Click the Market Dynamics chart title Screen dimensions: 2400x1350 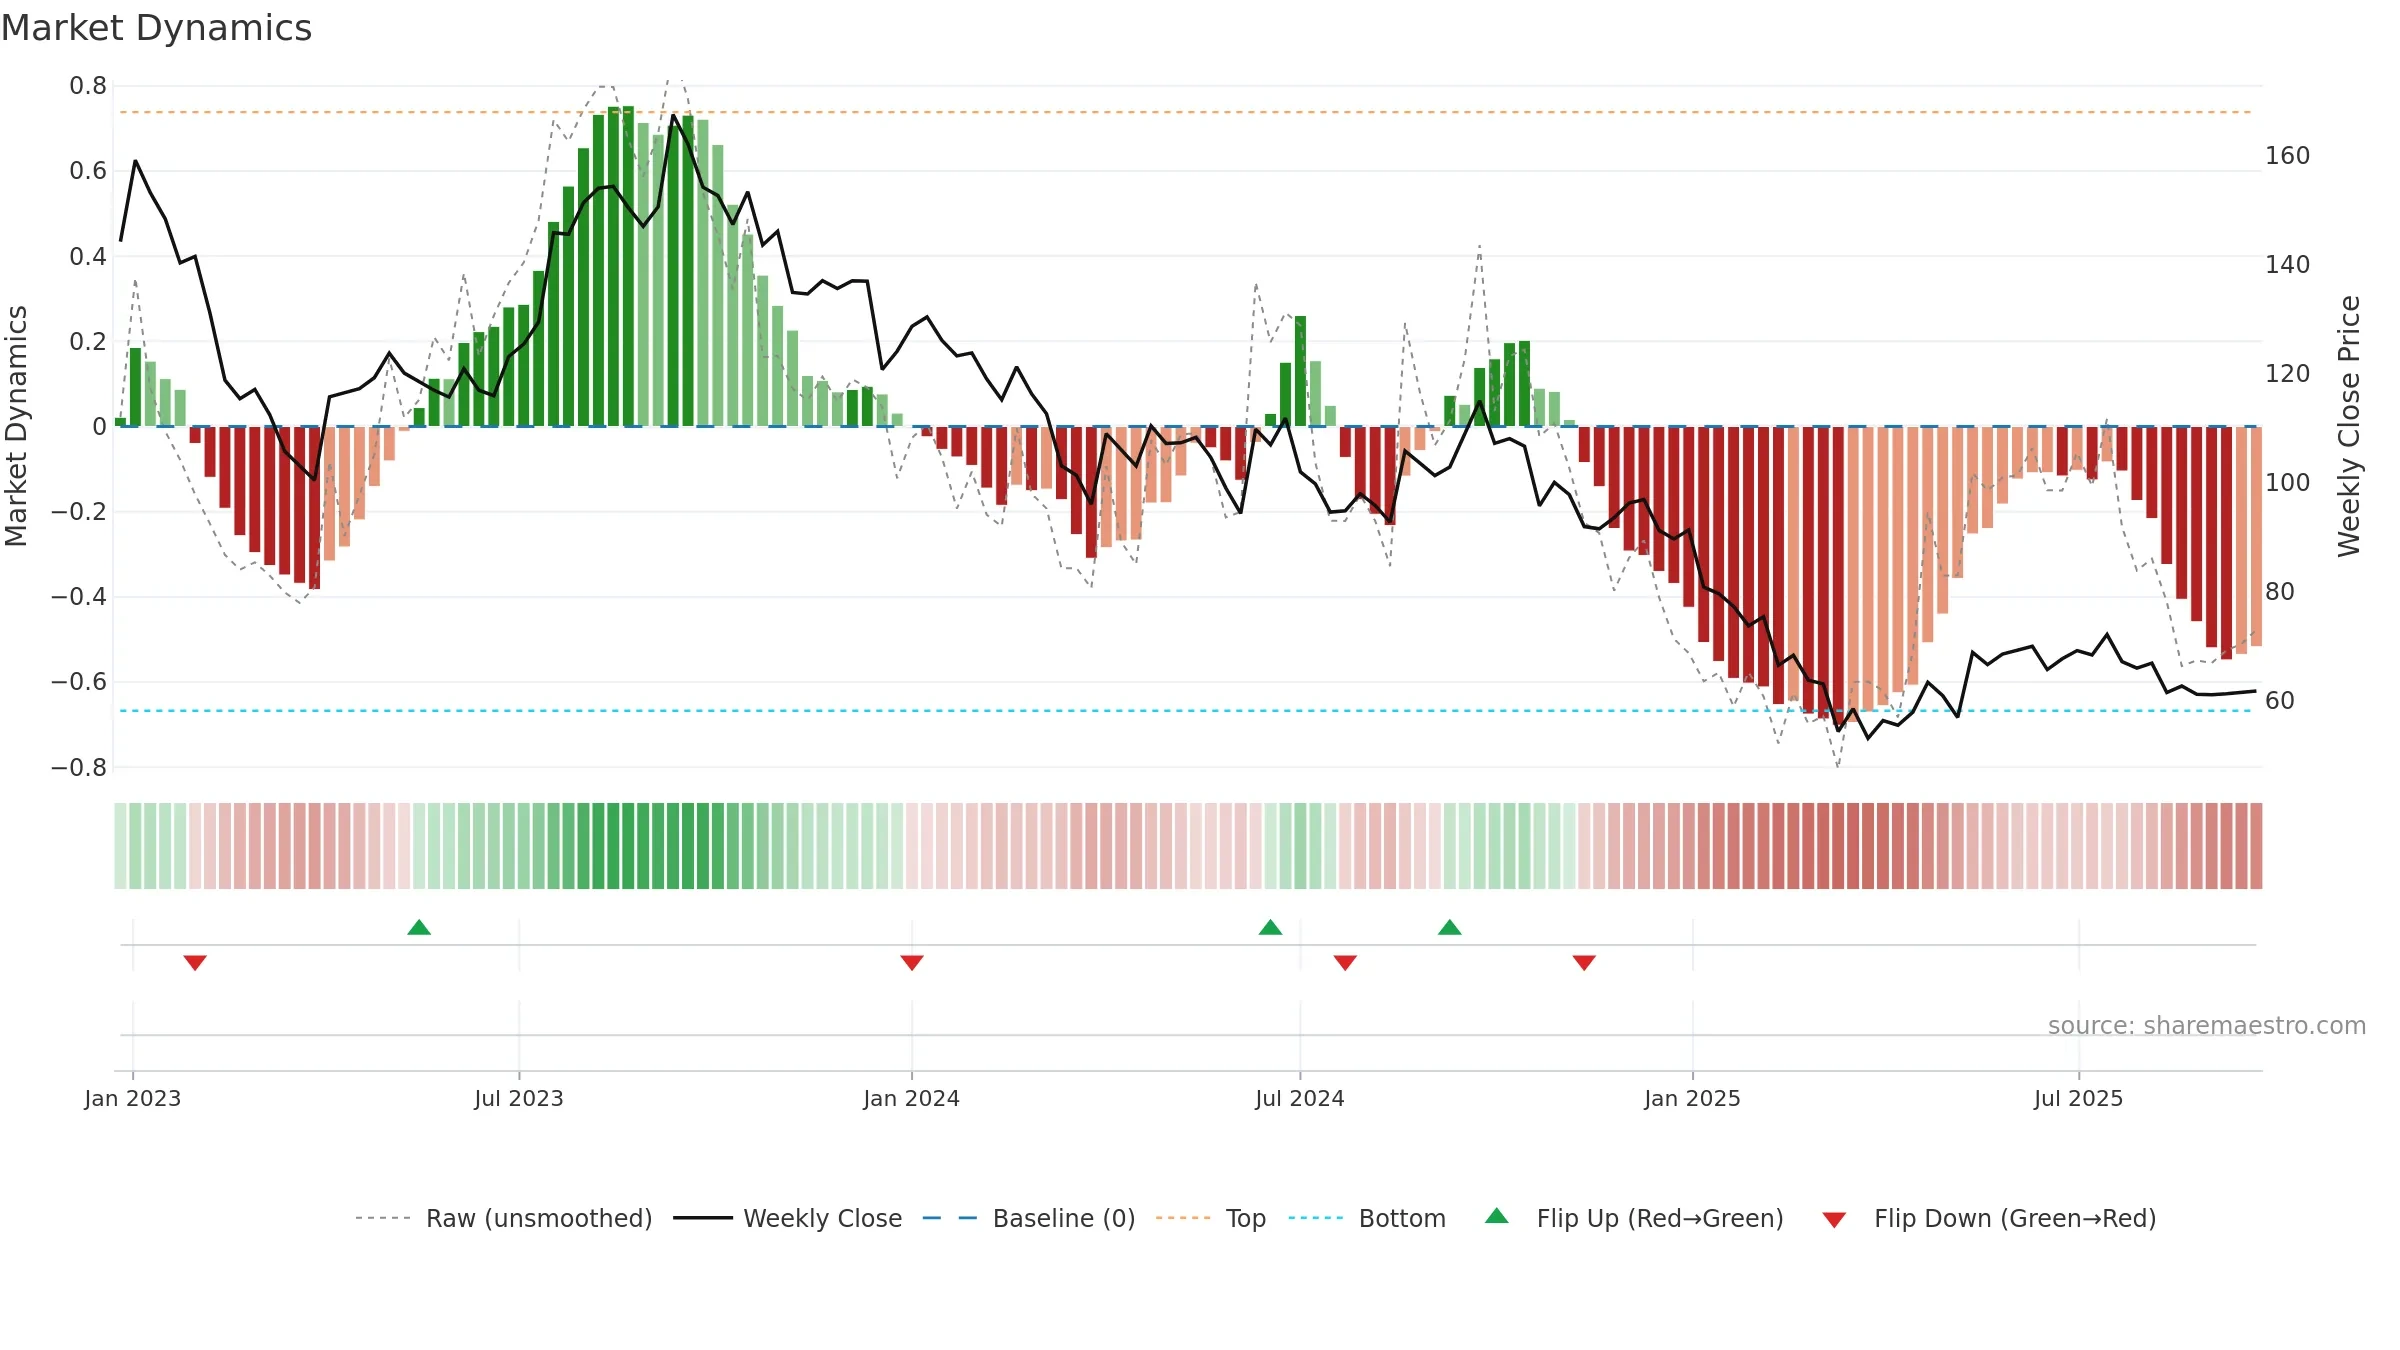point(157,28)
